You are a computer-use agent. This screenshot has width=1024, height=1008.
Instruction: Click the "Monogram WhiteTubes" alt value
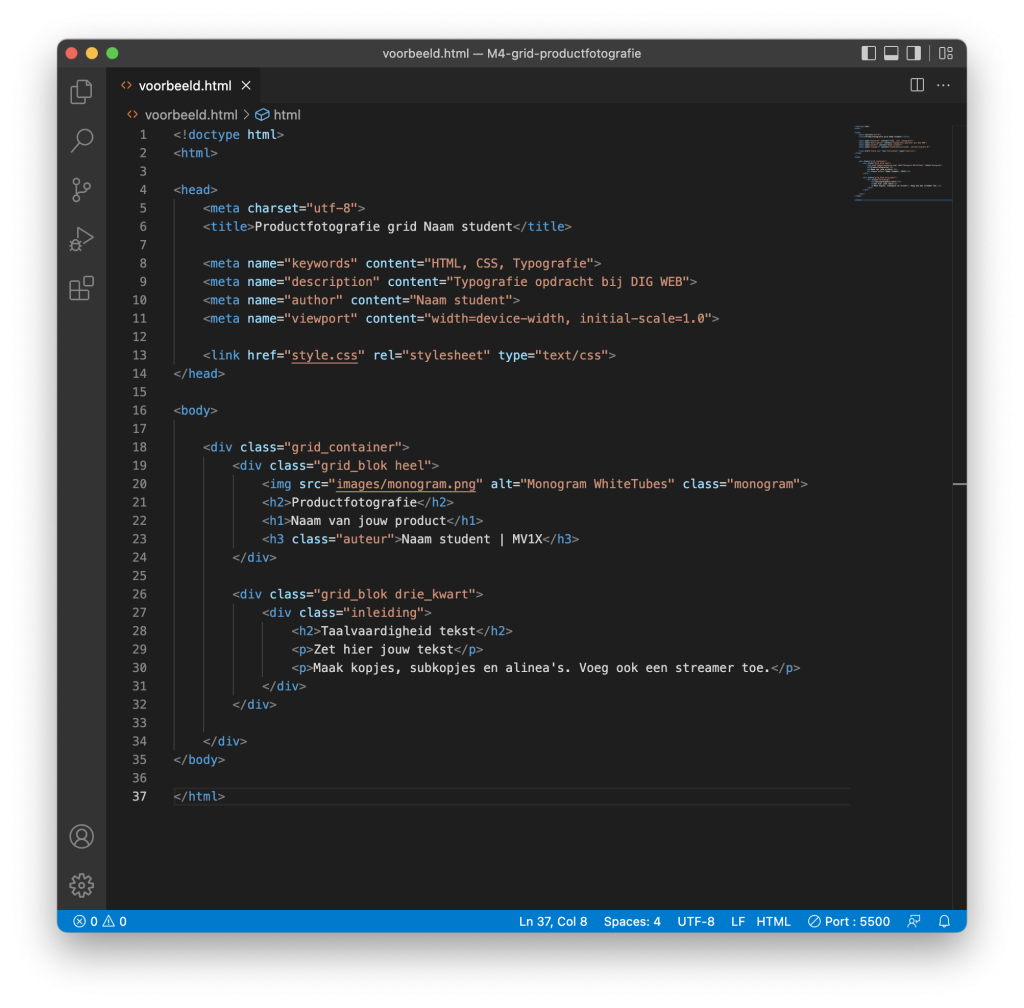(x=597, y=484)
